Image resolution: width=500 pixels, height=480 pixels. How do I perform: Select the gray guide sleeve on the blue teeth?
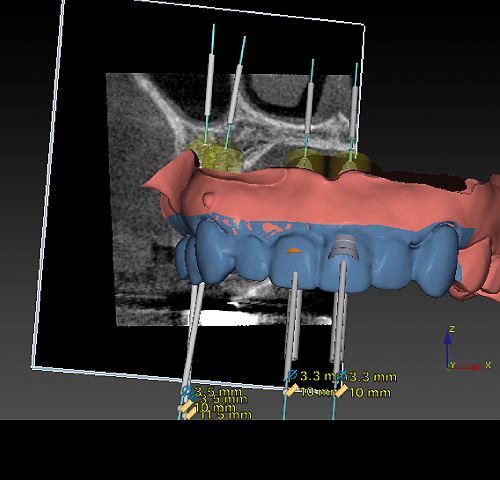[345, 247]
